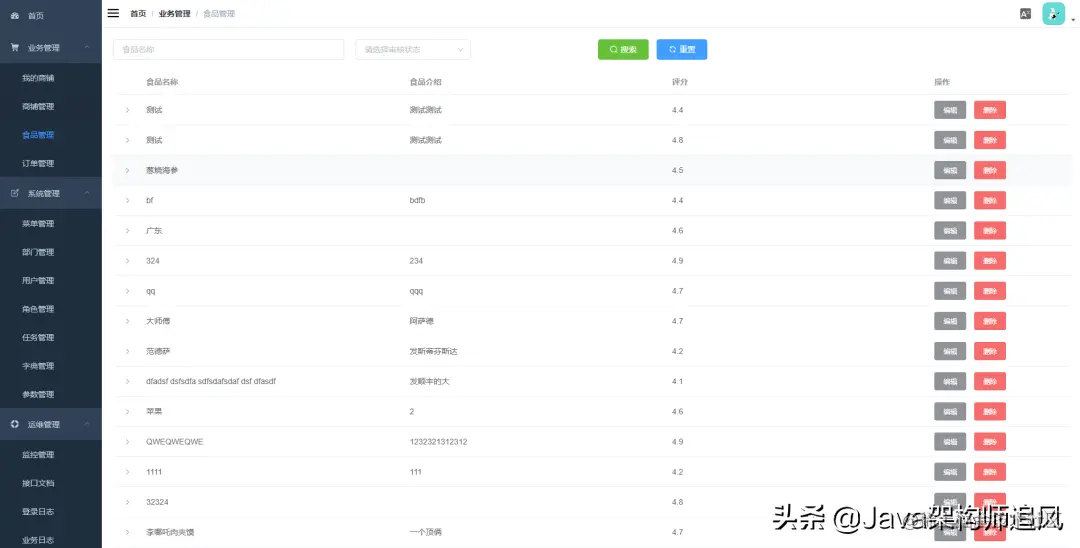This screenshot has height=548, width=1080.
Task: Edit the QWEQWEQWE row
Action: (950, 442)
